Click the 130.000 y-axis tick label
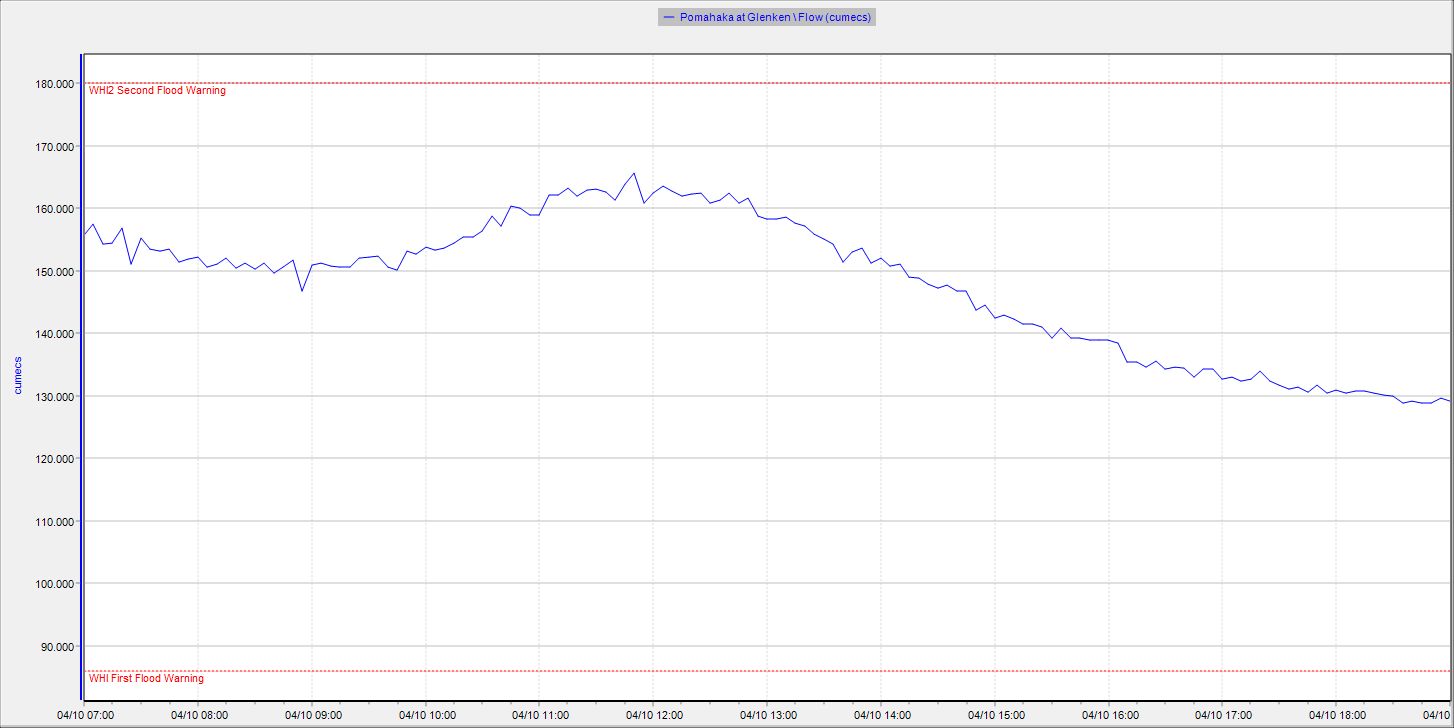The image size is (1454, 728). (54, 397)
